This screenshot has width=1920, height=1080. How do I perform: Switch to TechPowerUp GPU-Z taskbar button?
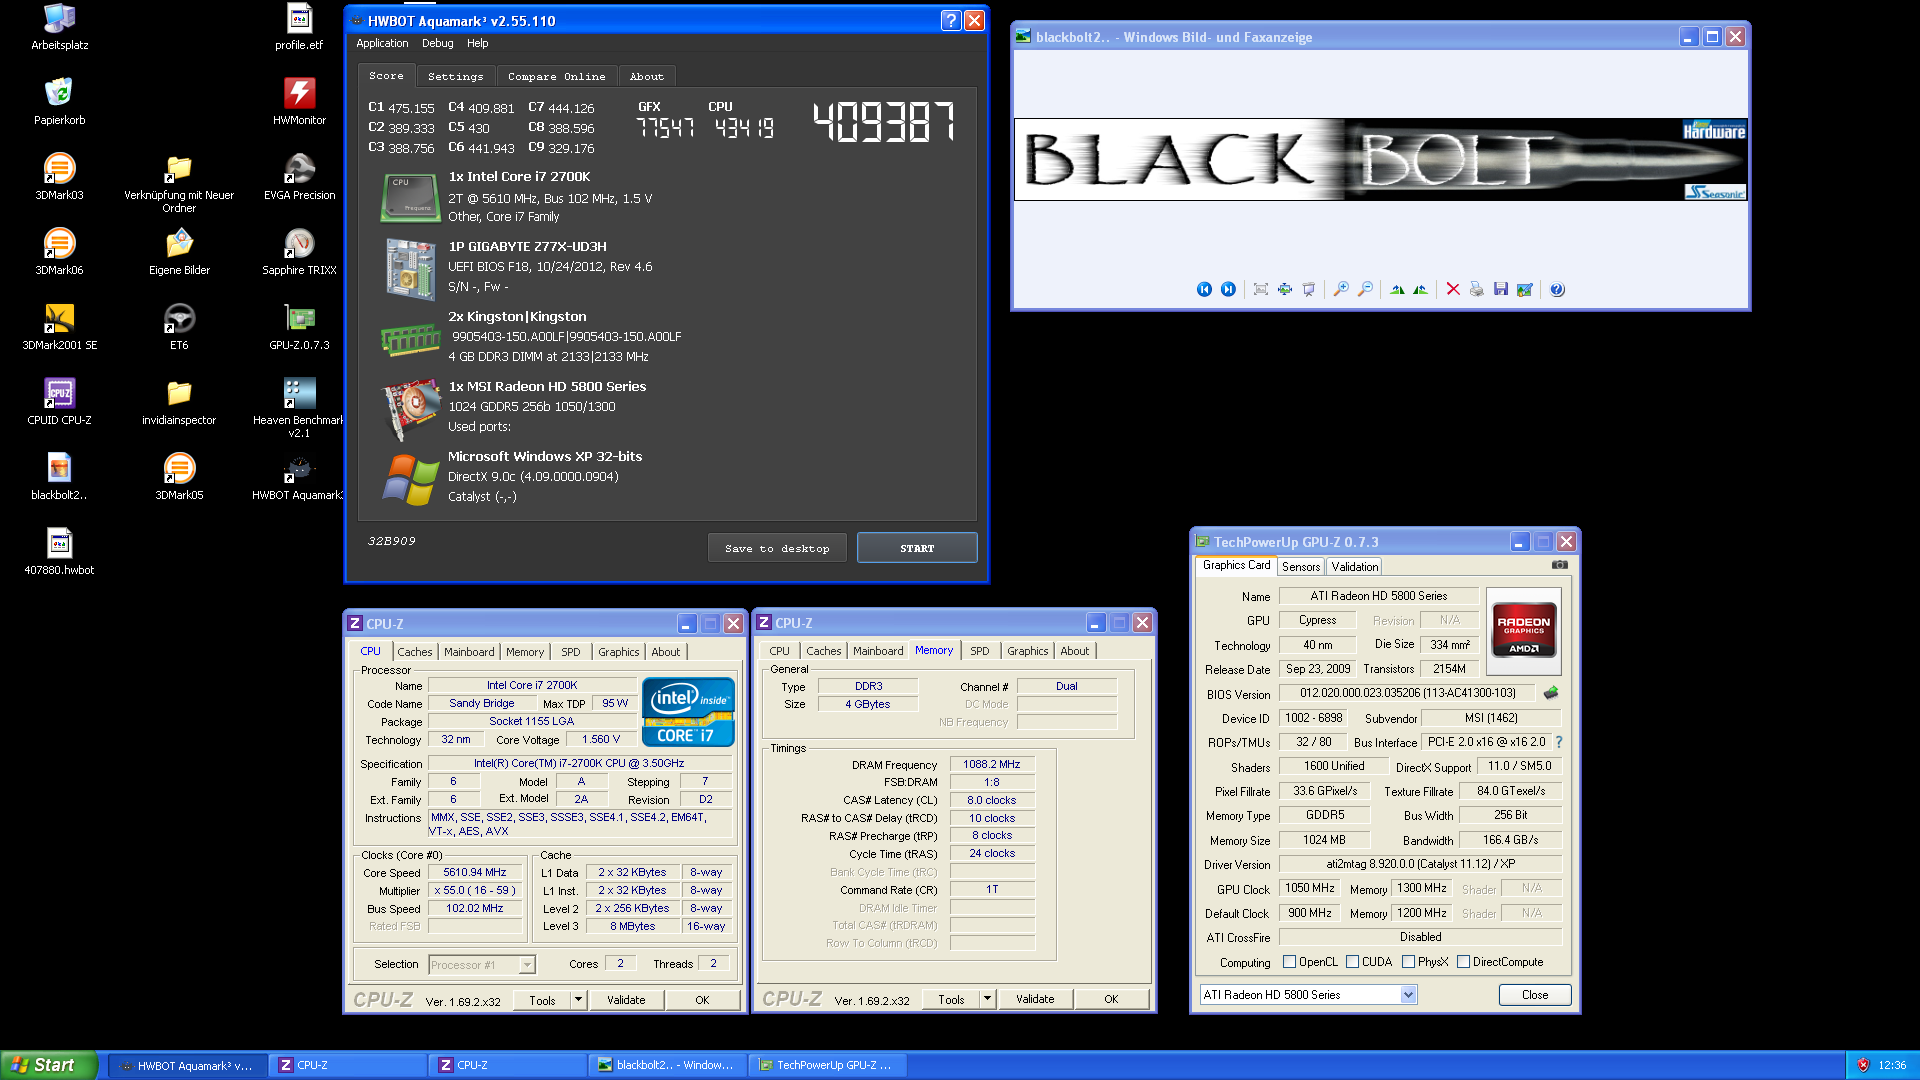tap(828, 1065)
